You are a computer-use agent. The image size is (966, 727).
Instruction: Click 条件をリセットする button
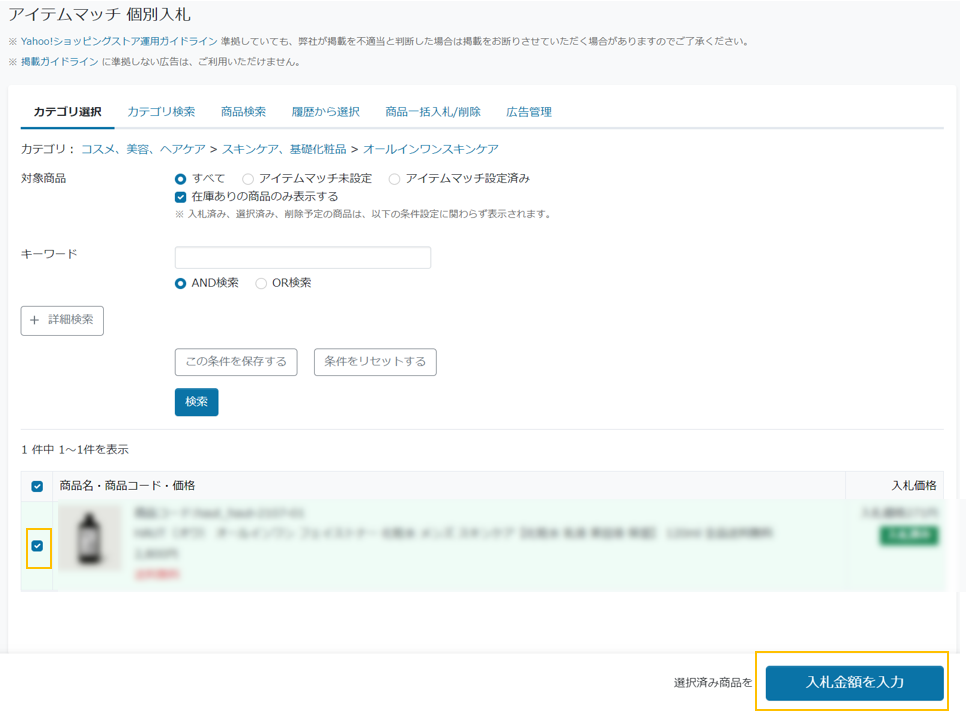pyautogui.click(x=375, y=362)
